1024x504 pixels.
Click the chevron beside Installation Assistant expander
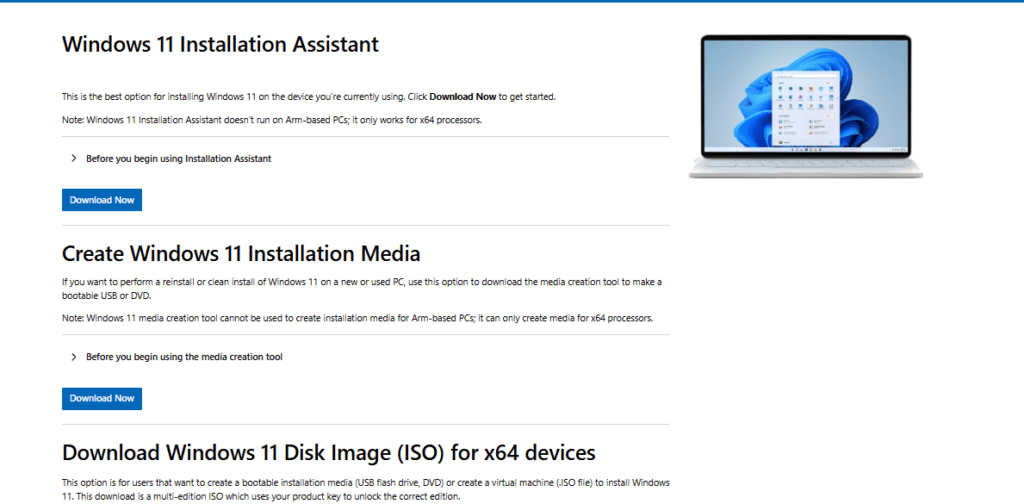73,159
